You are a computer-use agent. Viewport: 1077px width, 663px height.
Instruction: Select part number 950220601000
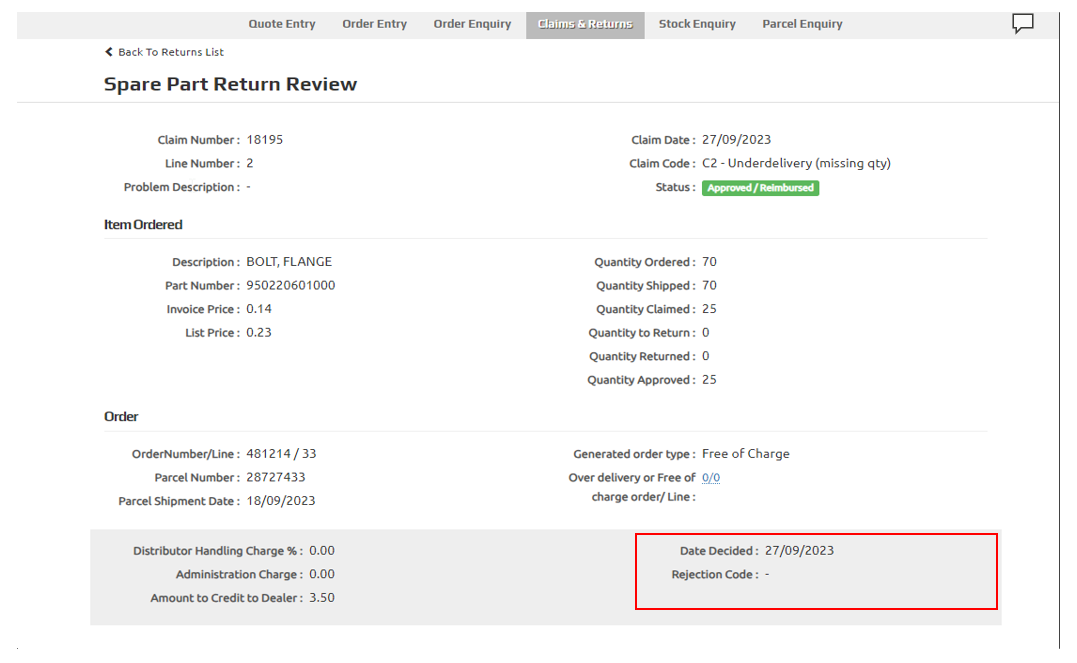pyautogui.click(x=291, y=285)
